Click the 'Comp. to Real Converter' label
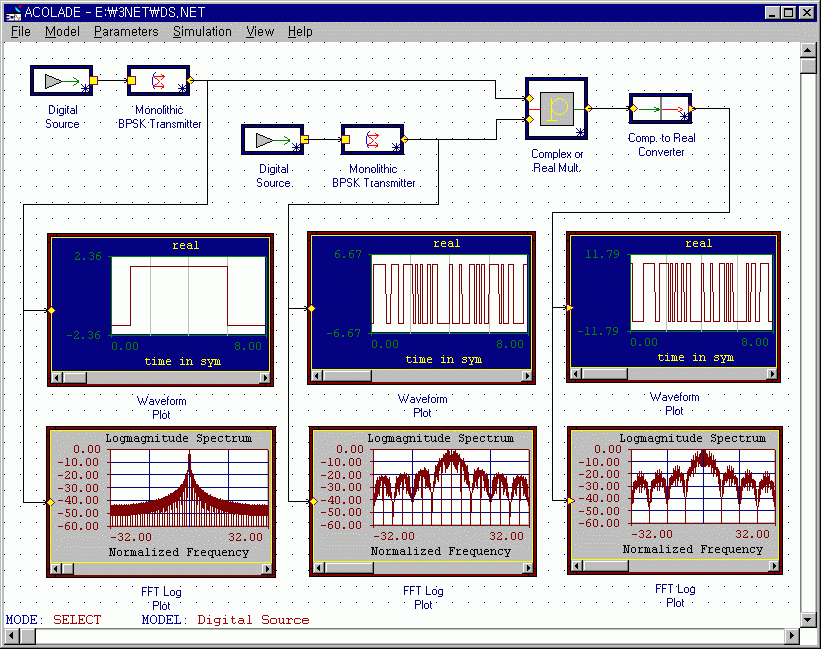The width and height of the screenshot is (821, 649). tap(661, 145)
